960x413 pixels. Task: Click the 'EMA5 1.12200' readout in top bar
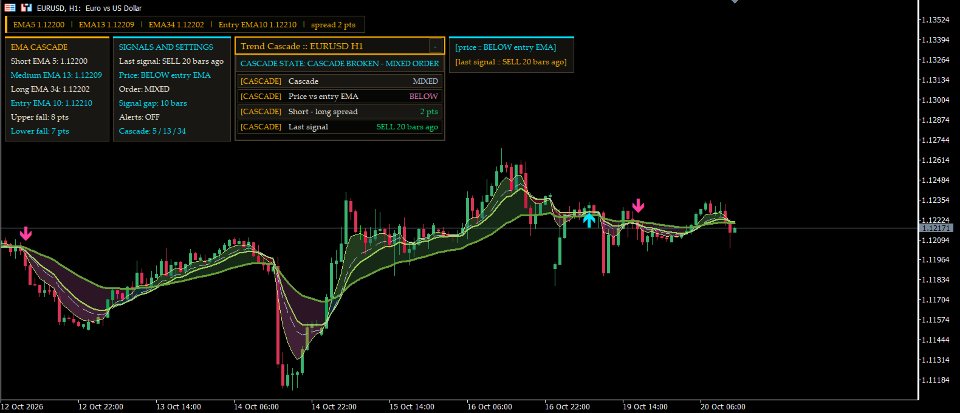(37, 25)
